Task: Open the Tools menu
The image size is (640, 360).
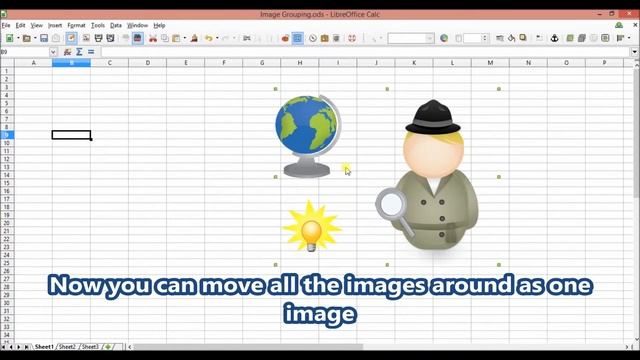Action: coord(98,25)
